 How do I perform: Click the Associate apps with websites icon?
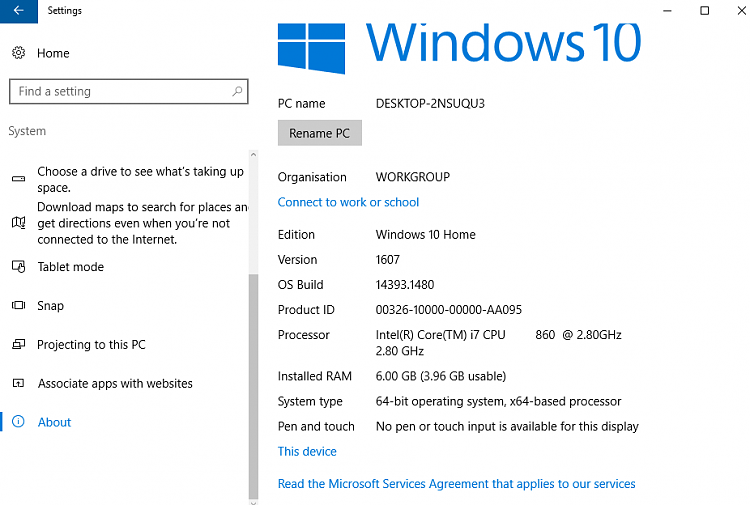click(x=19, y=383)
